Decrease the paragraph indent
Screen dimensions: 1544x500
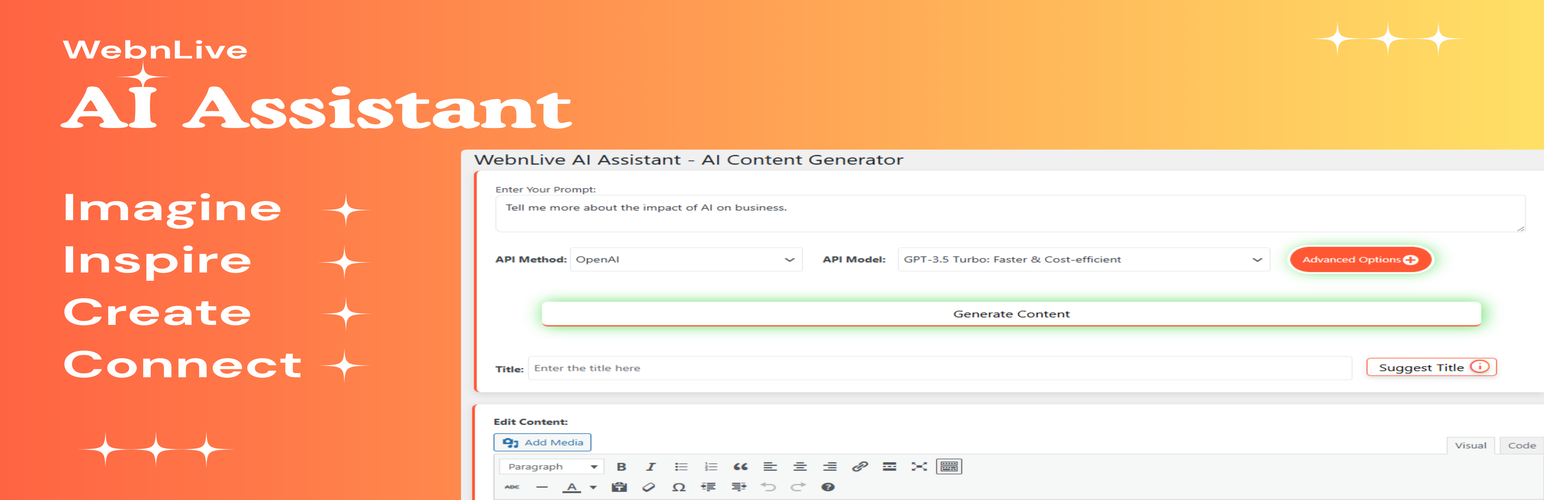pos(709,488)
